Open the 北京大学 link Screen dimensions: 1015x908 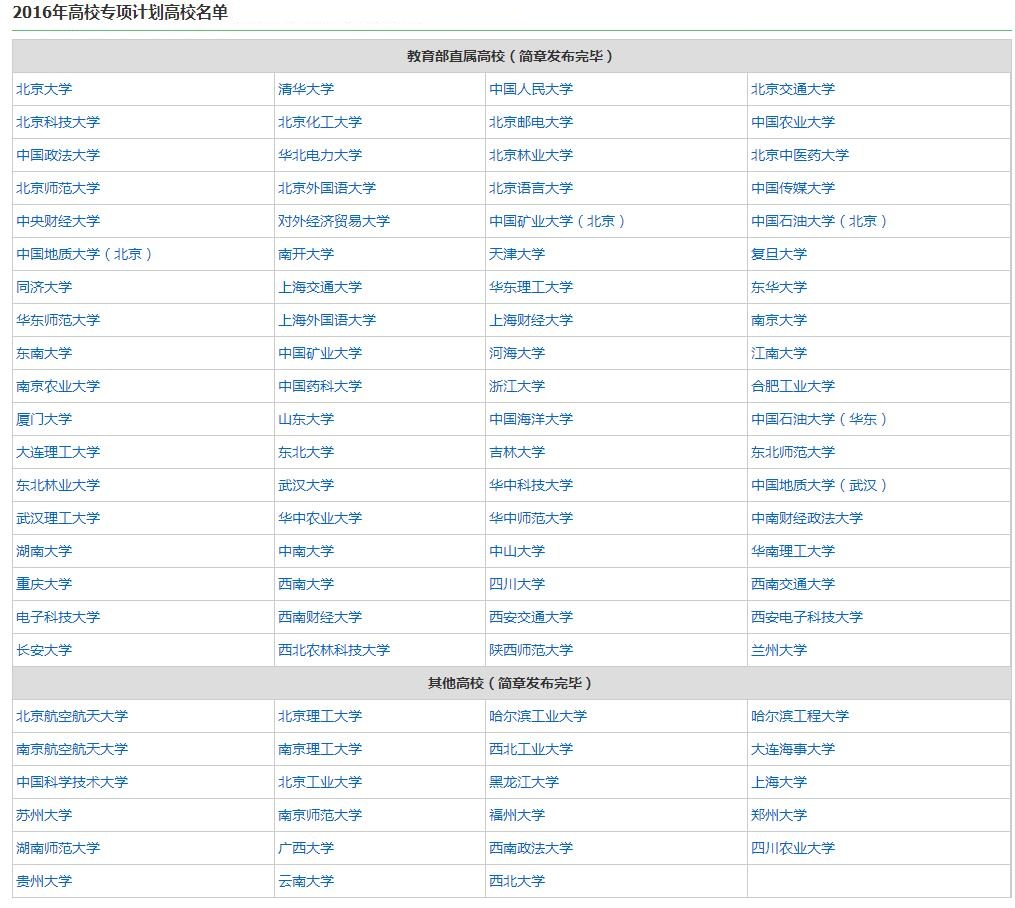click(x=44, y=89)
